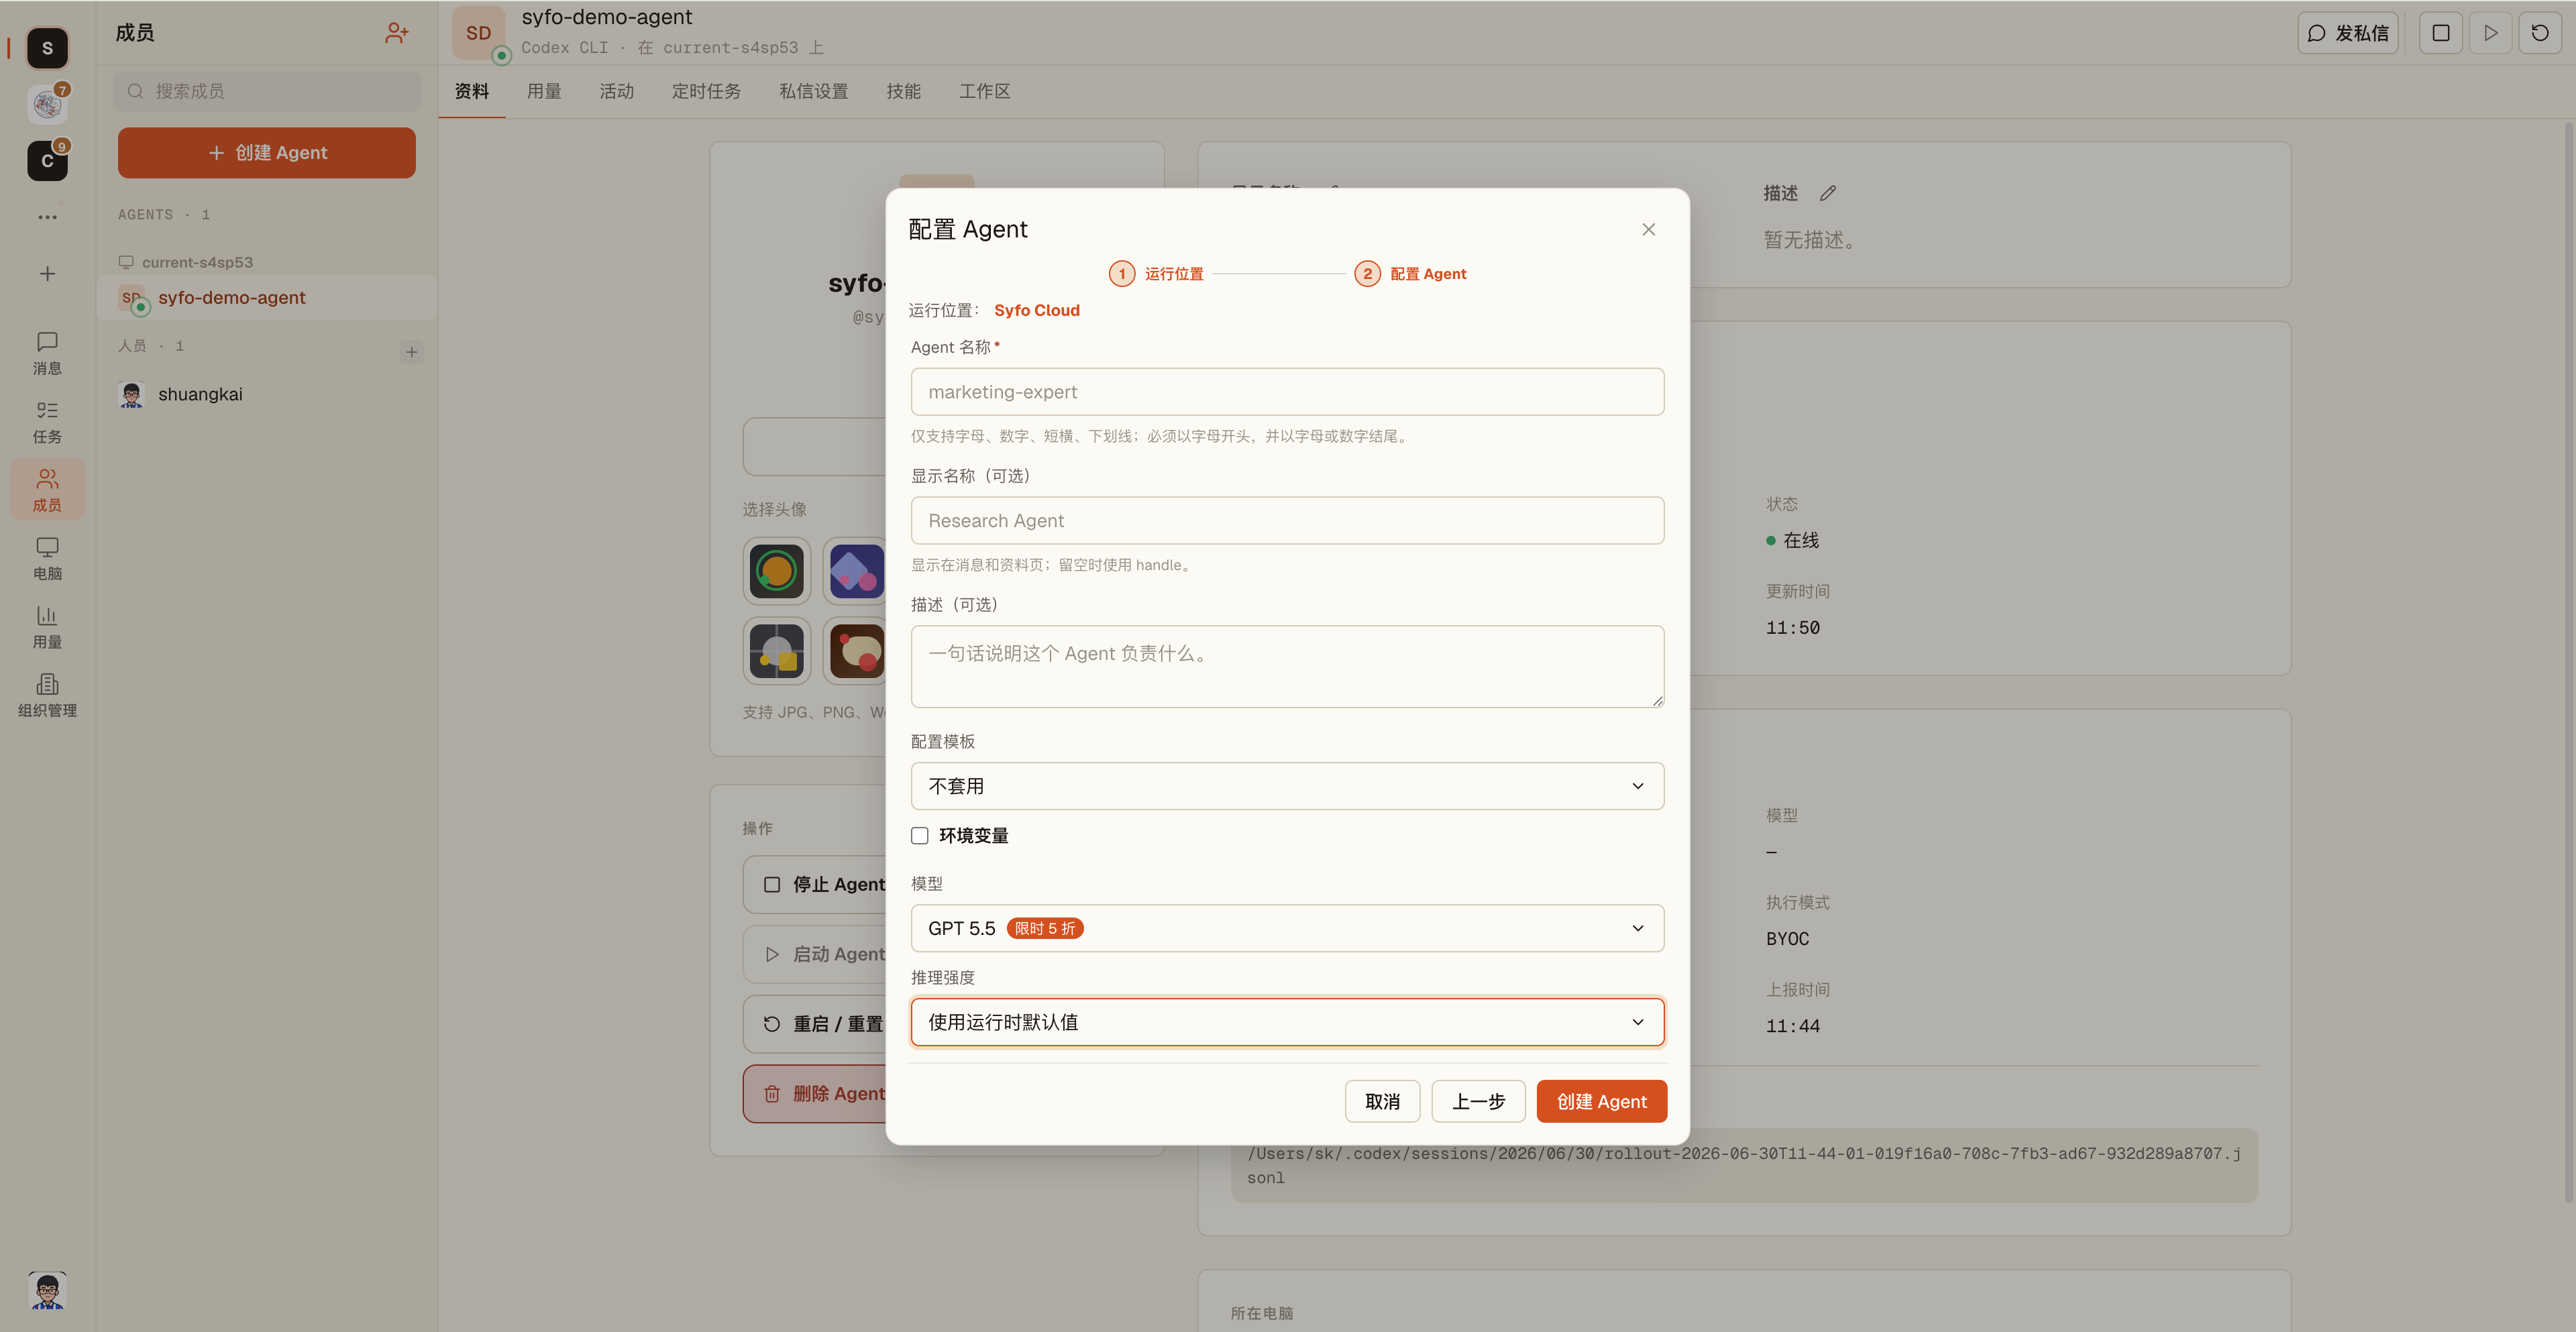Viewport: 2576px width, 1332px height.
Task: Choose the grey circle yellow square avatar
Action: [776, 652]
